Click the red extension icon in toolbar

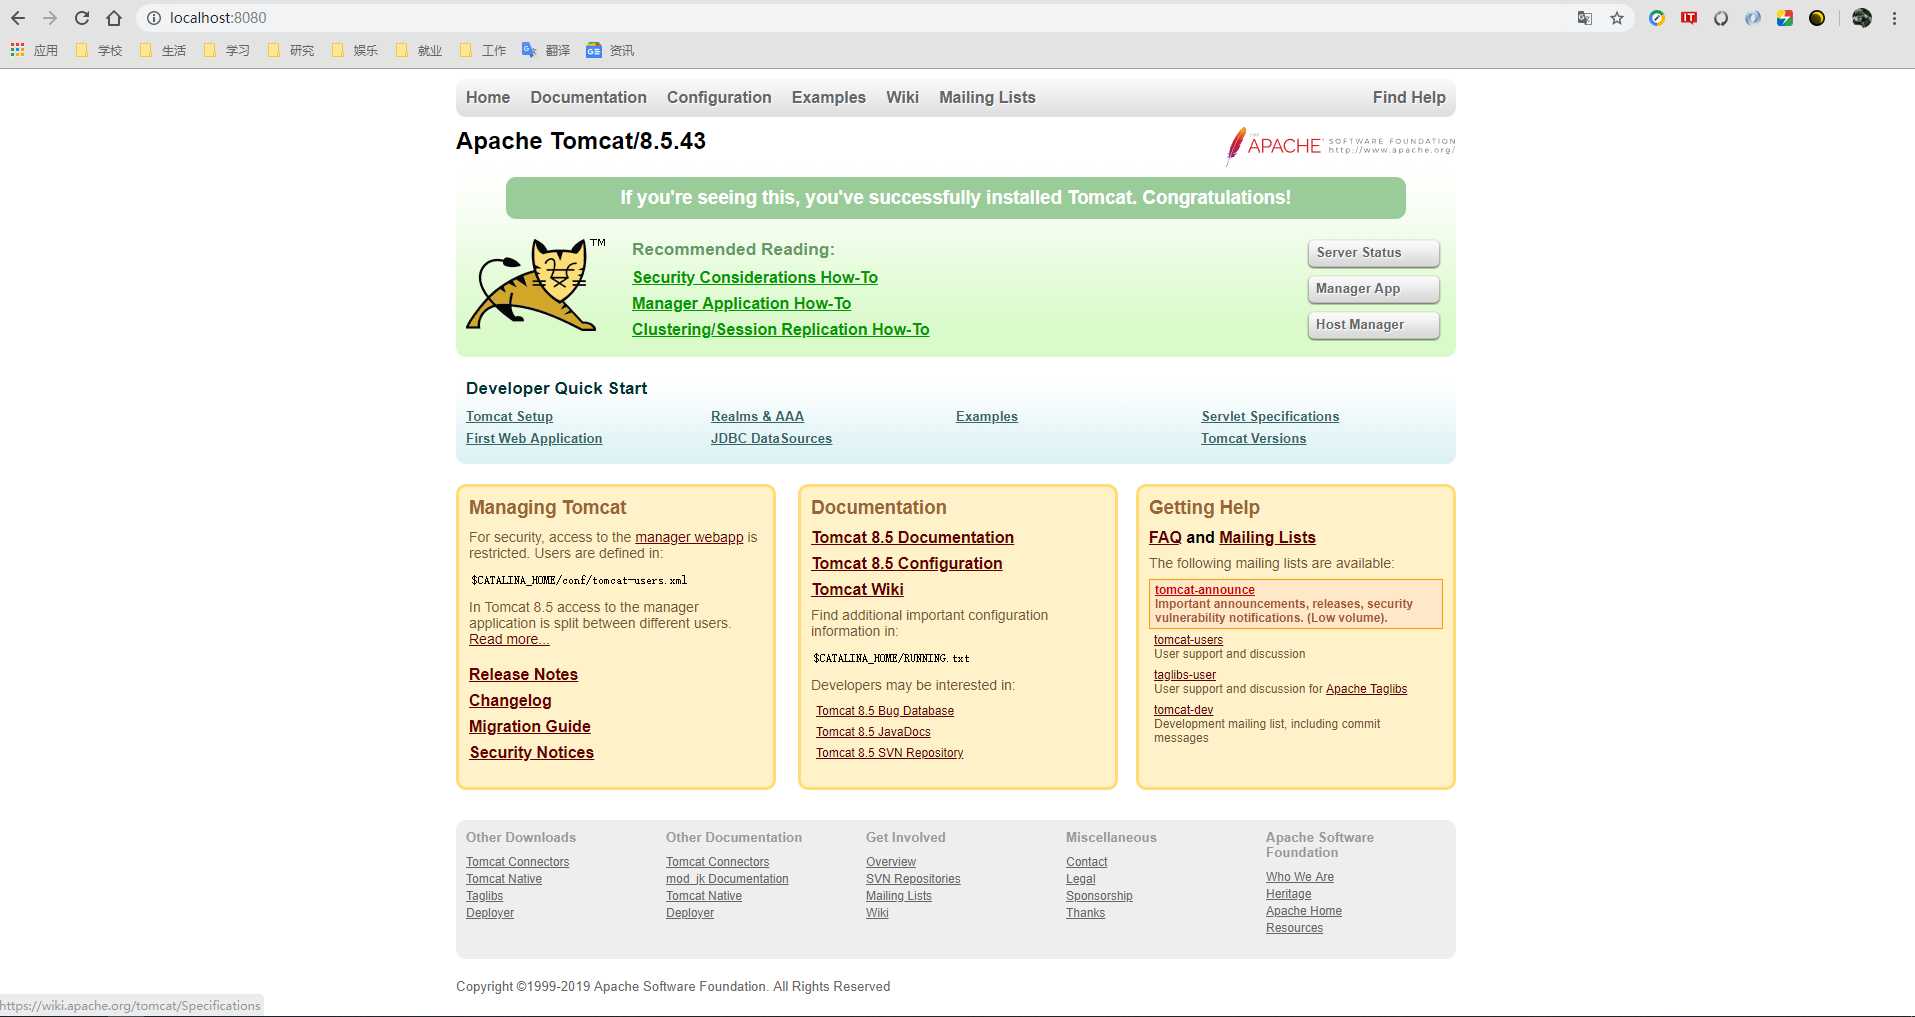point(1689,18)
